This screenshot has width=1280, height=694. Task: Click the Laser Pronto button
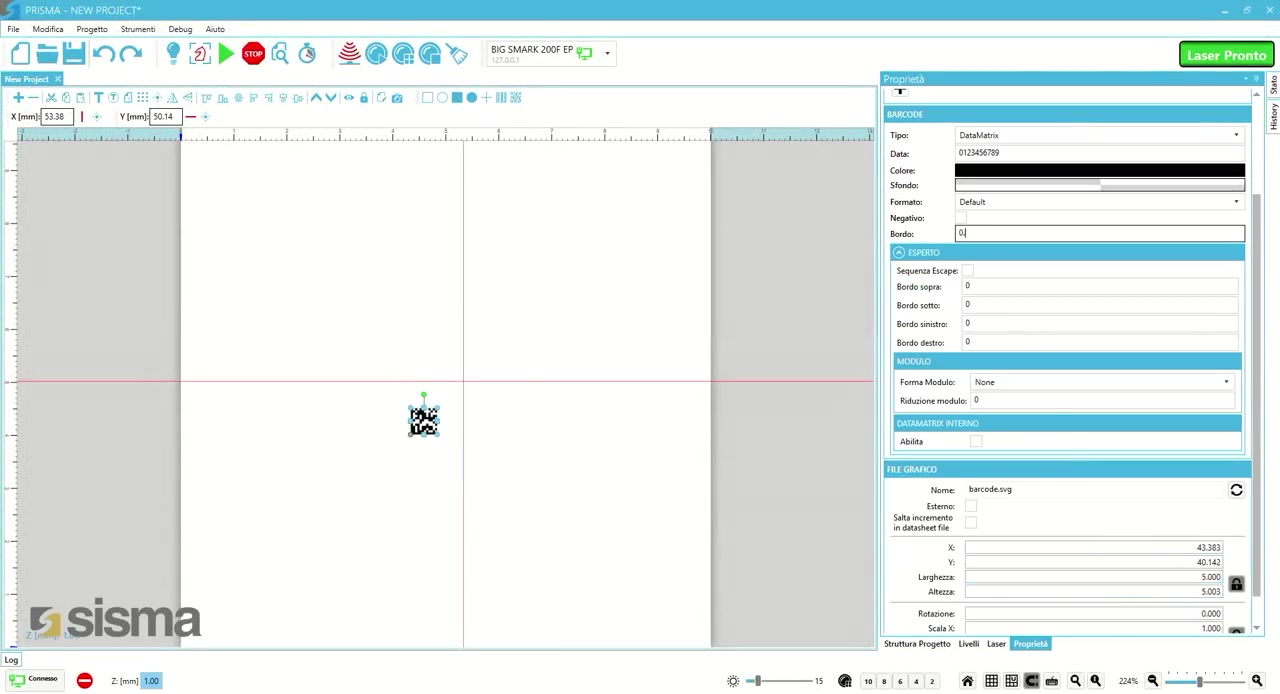pos(1226,55)
